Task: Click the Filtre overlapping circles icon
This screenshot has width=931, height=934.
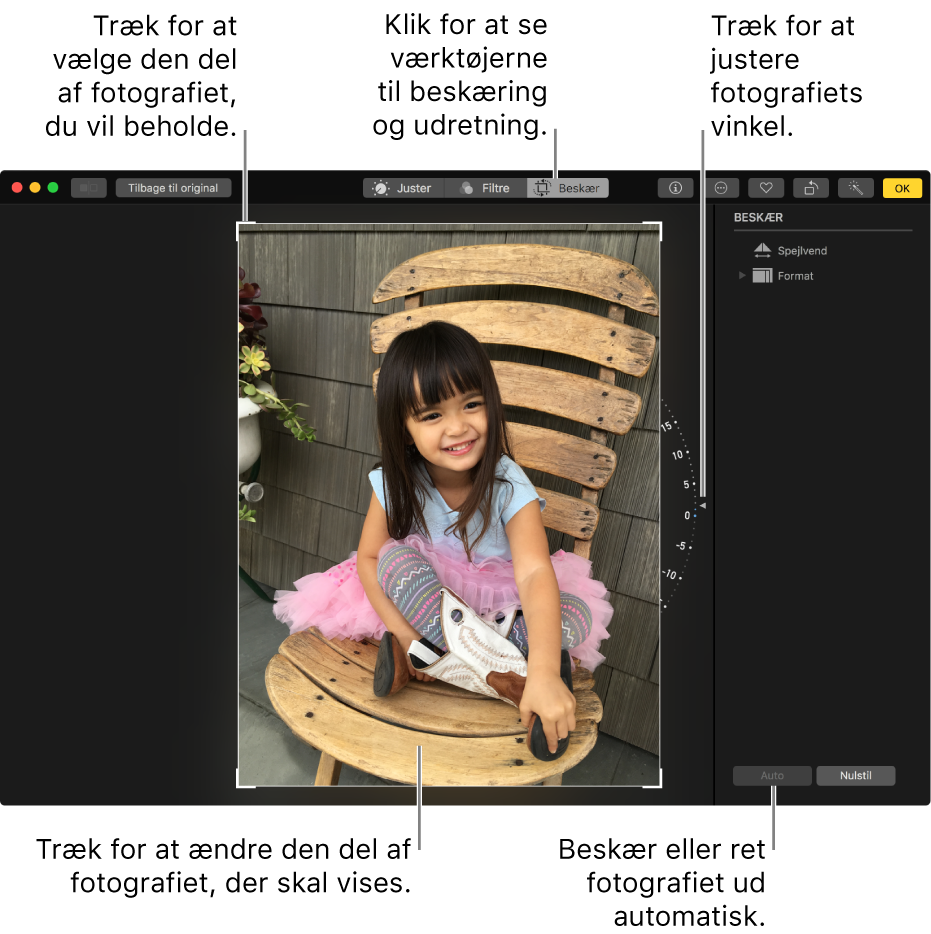Action: tap(466, 188)
